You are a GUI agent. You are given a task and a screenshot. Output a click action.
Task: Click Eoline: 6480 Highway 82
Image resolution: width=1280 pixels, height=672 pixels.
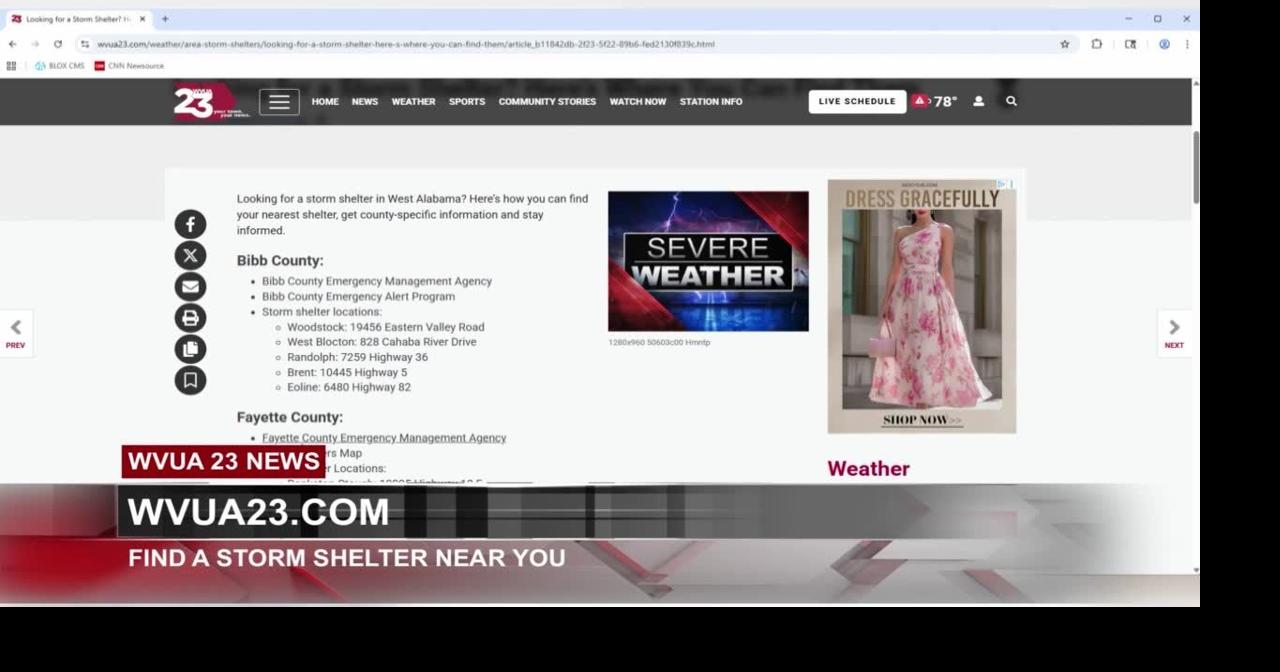tap(348, 387)
